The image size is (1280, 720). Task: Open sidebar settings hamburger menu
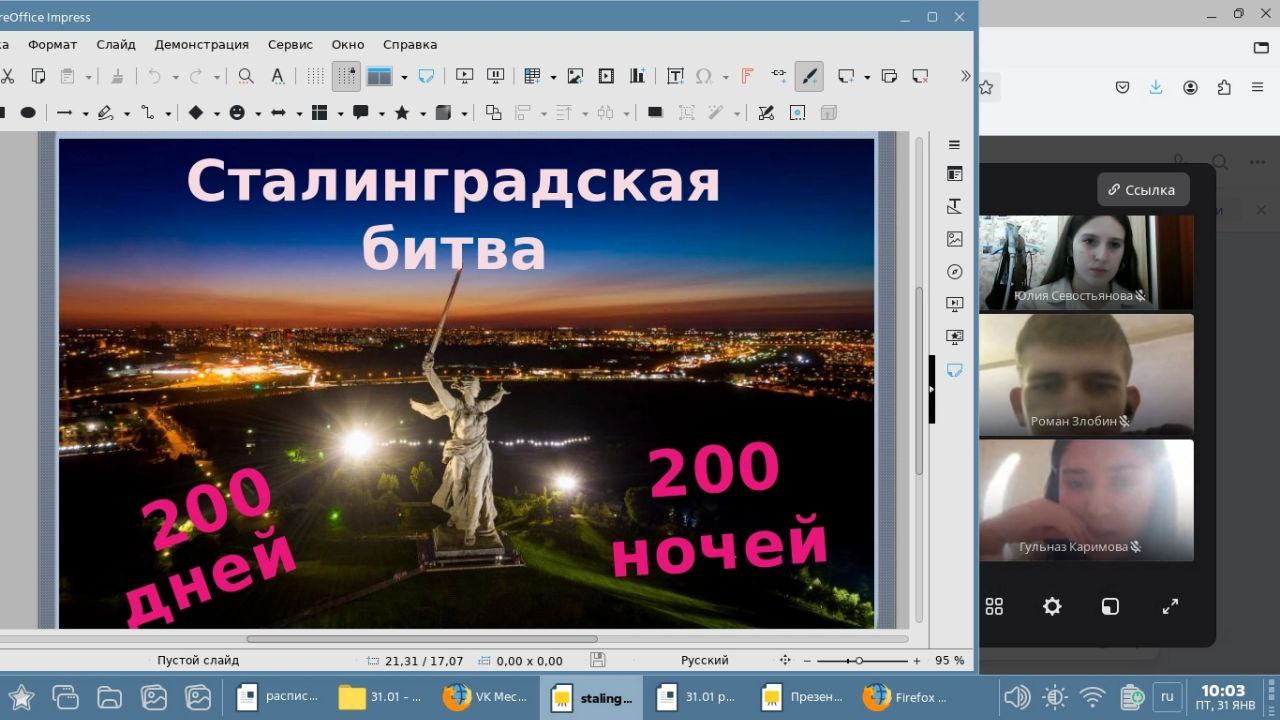tap(954, 144)
